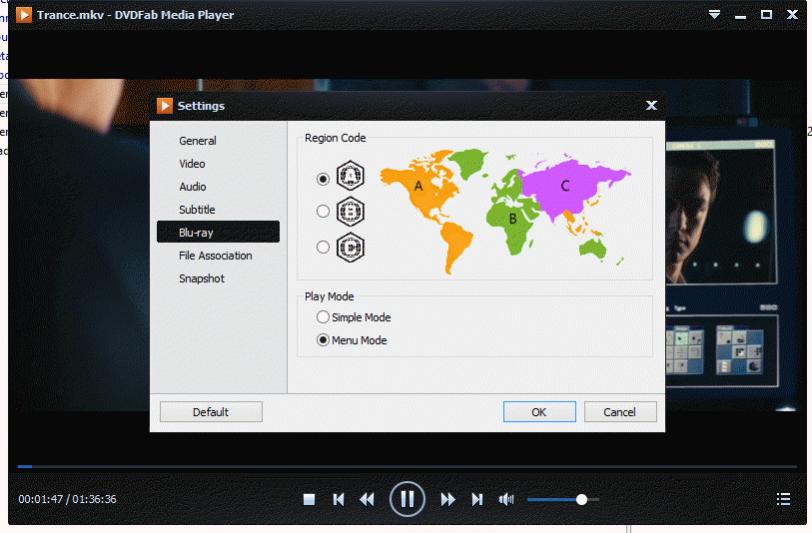
Task: Choose Menu Mode play mode
Action: 323,340
